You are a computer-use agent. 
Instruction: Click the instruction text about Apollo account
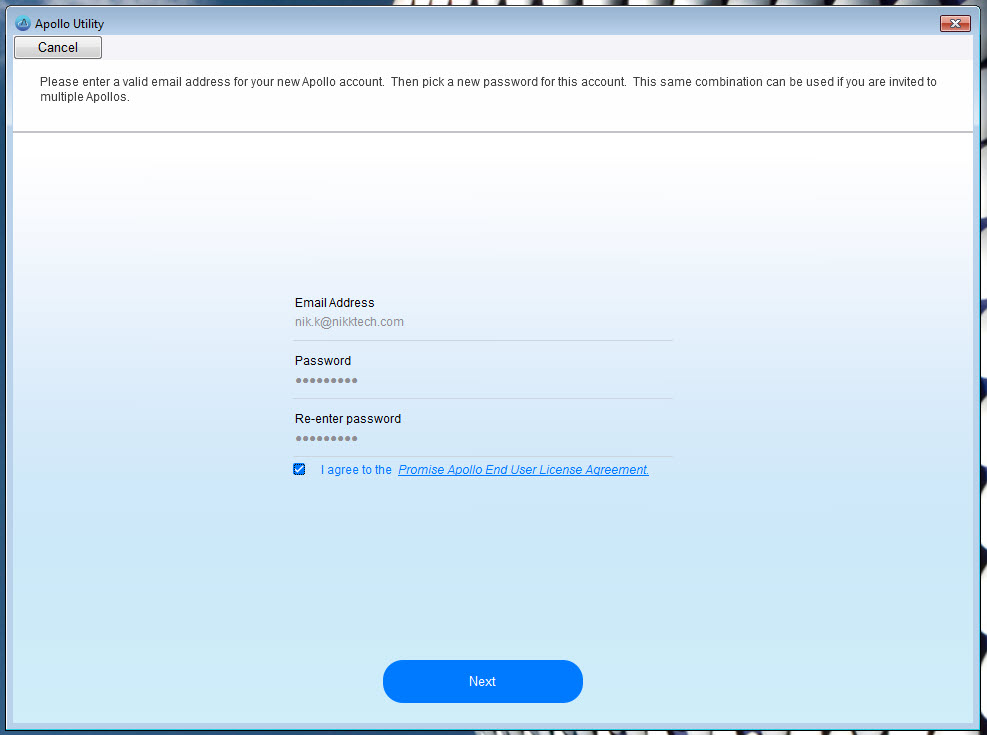488,89
